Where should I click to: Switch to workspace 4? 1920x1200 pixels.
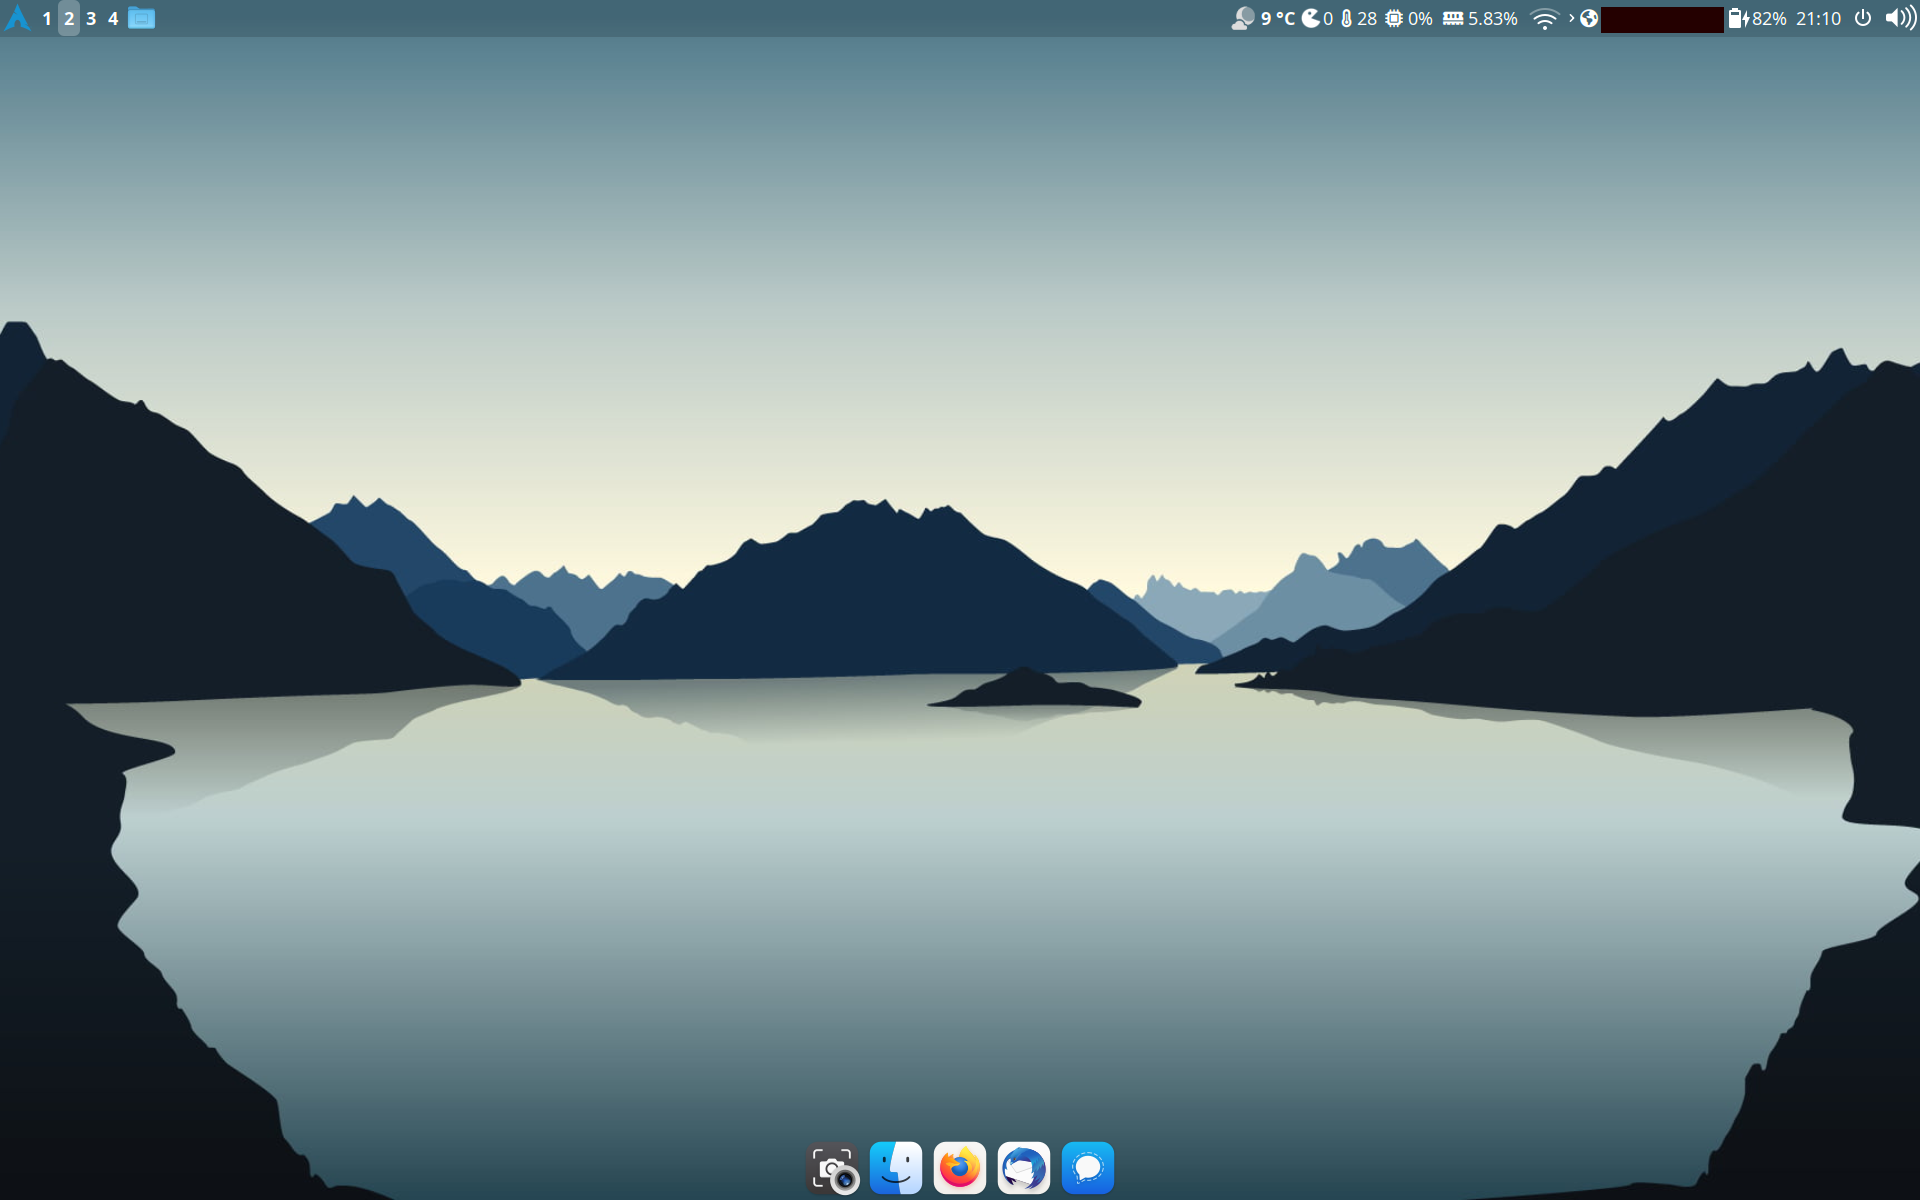(x=113, y=18)
